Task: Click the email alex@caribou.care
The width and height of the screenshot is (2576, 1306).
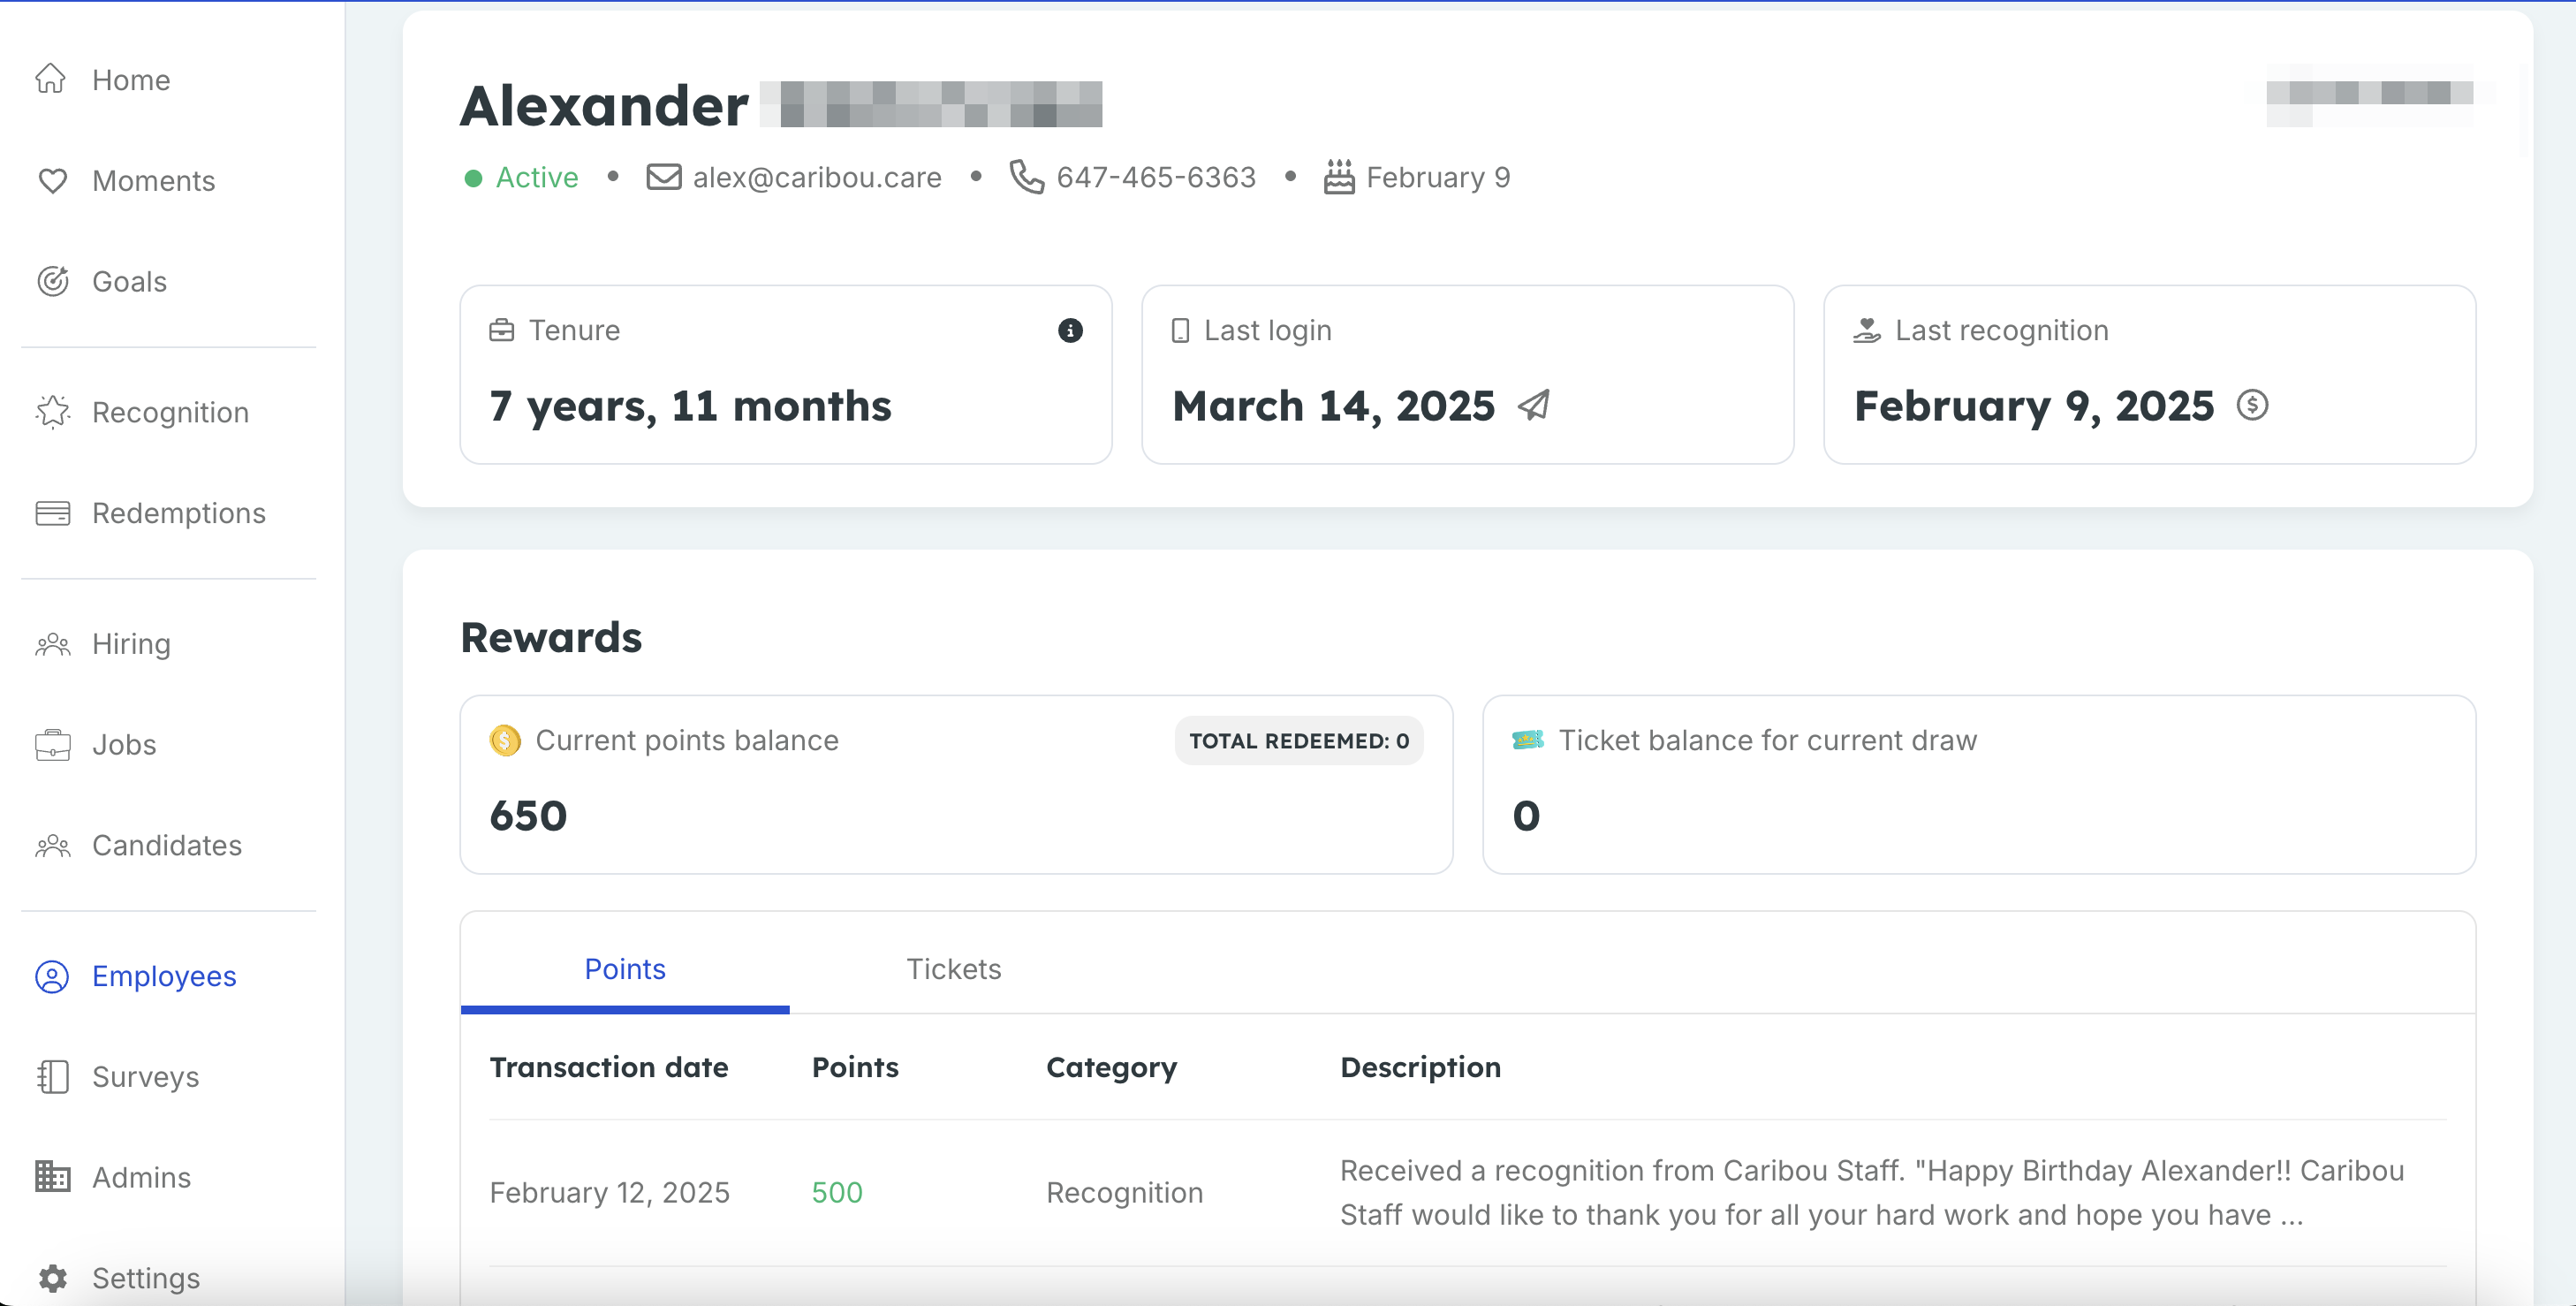Action: tap(817, 177)
